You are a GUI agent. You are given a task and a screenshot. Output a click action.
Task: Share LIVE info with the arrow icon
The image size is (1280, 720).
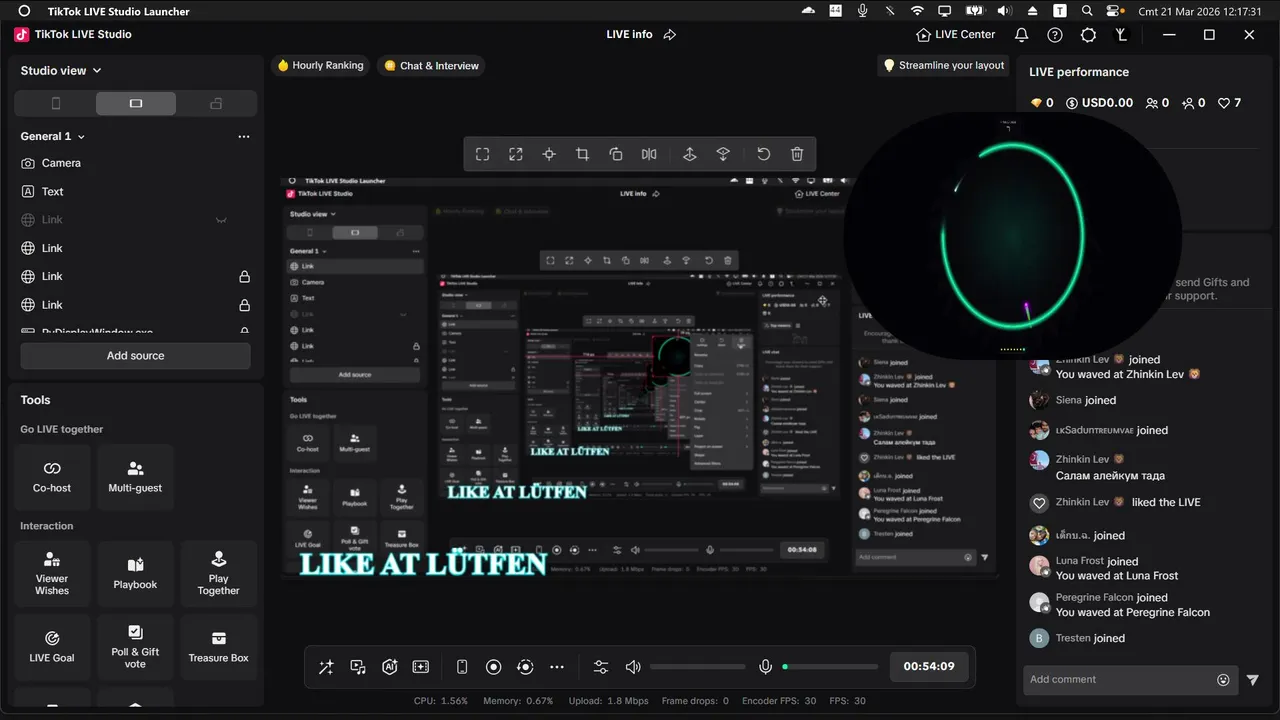(x=670, y=34)
